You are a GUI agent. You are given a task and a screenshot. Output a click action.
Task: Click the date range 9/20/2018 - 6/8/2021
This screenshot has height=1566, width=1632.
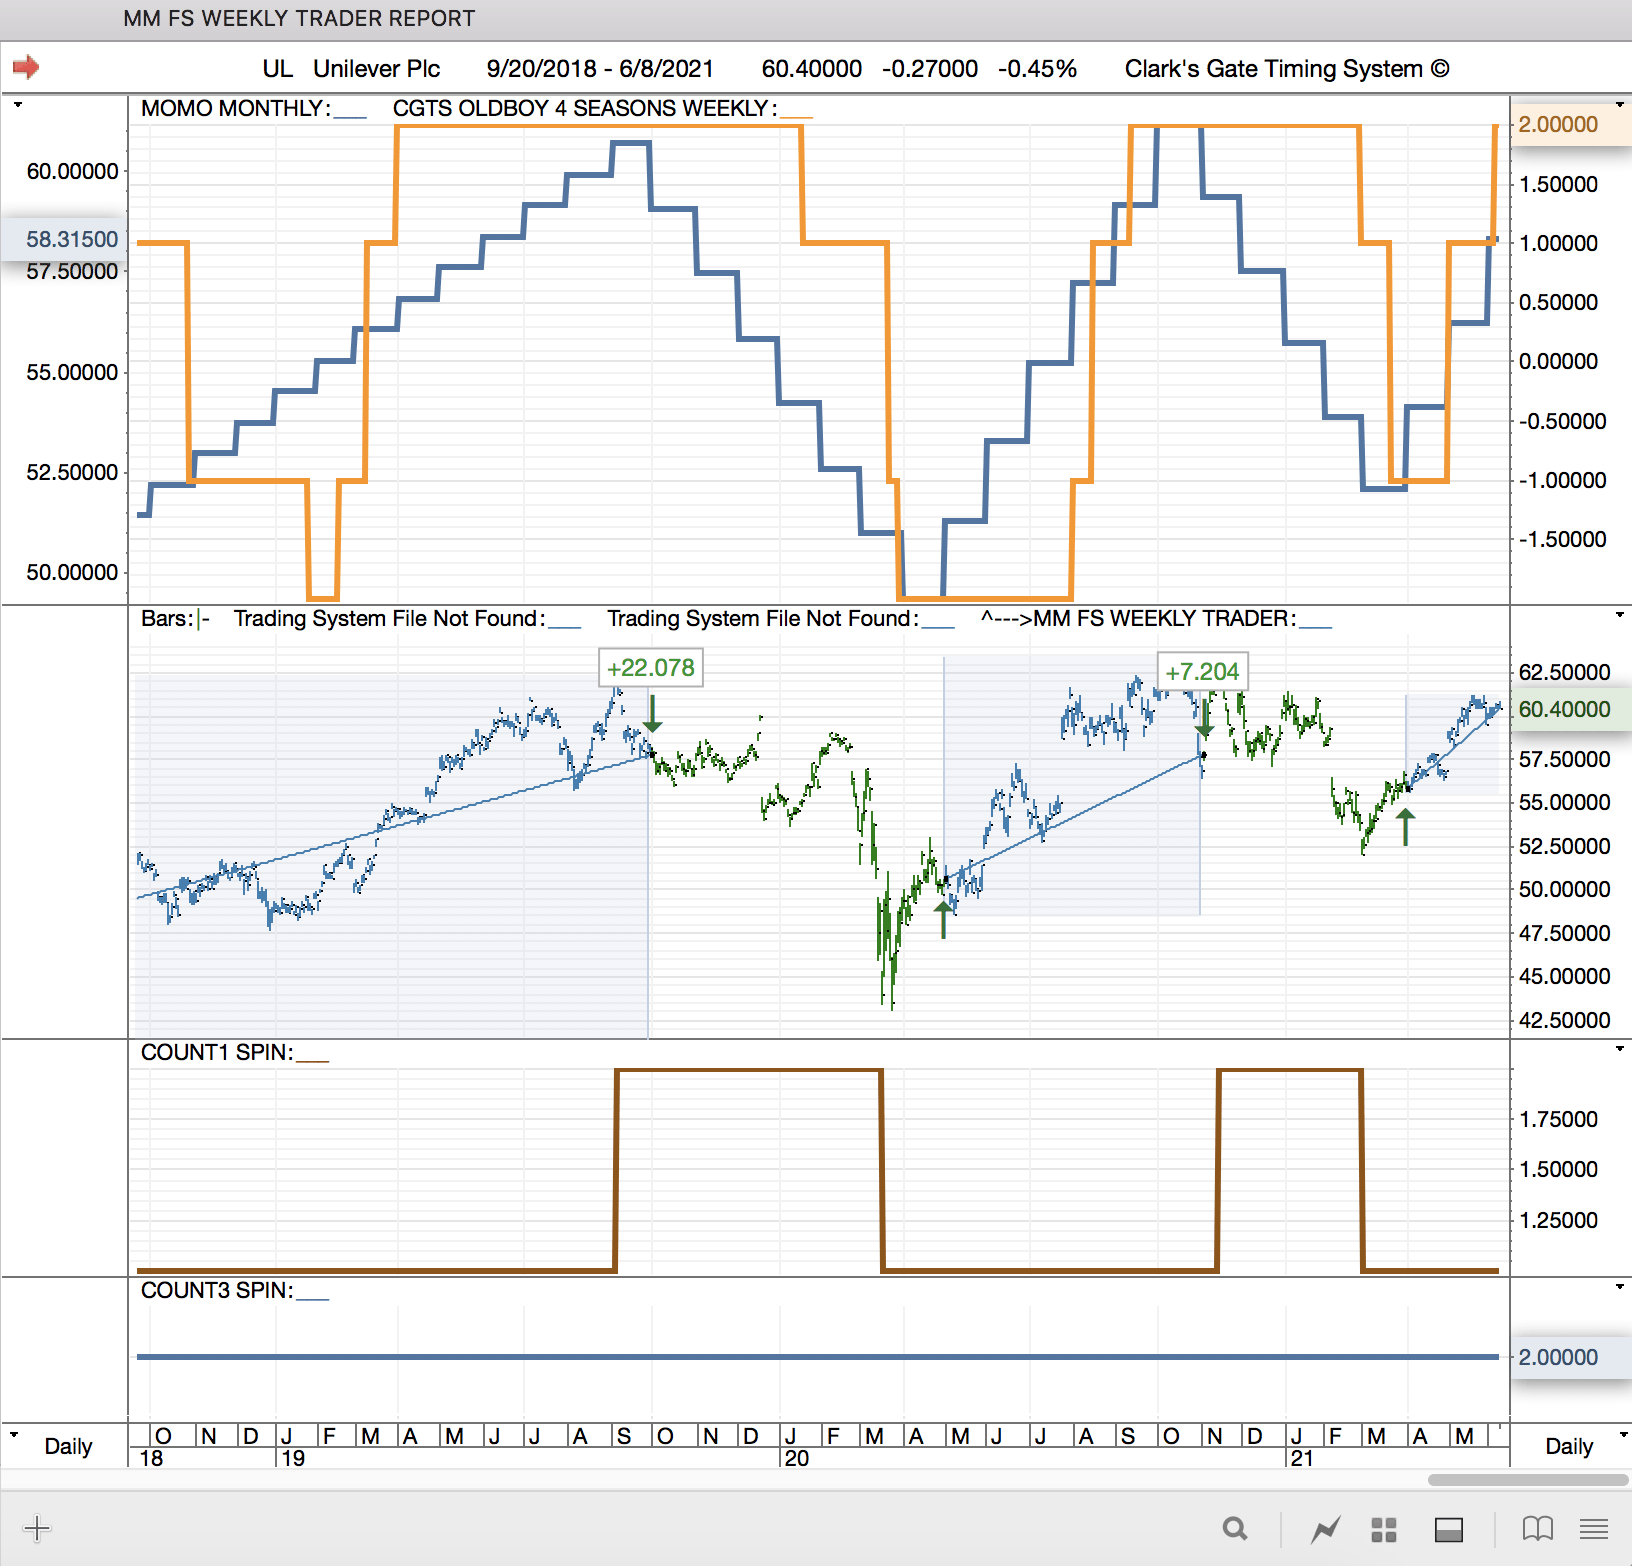[600, 68]
